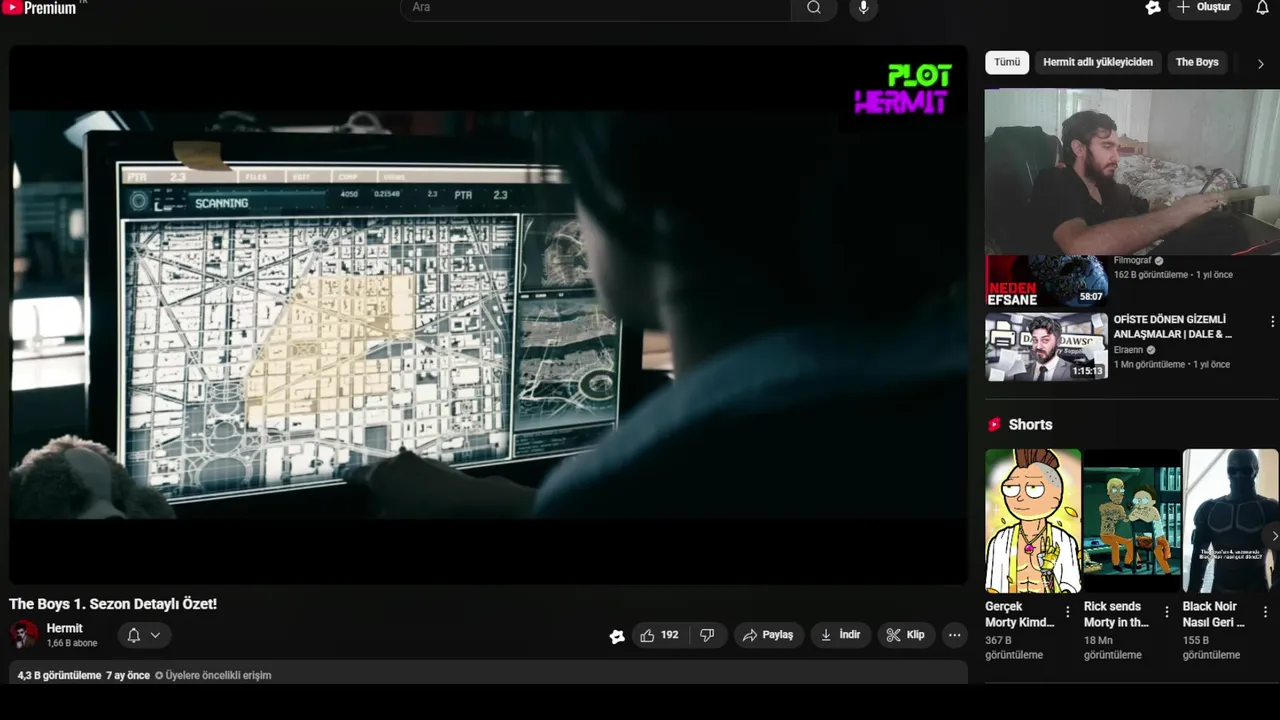Dislike the video with thumbs-down
This screenshot has height=720, width=1280.
[707, 635]
